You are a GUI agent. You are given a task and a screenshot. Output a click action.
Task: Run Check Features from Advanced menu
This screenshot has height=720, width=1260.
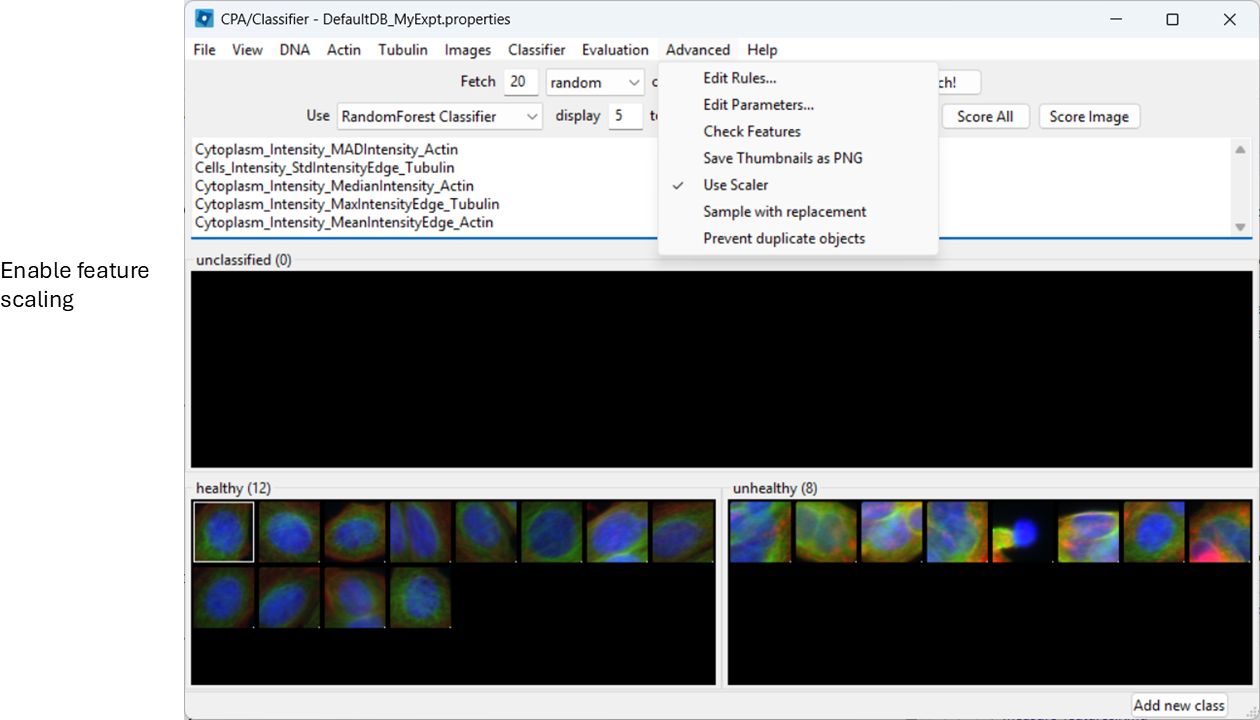(x=751, y=131)
